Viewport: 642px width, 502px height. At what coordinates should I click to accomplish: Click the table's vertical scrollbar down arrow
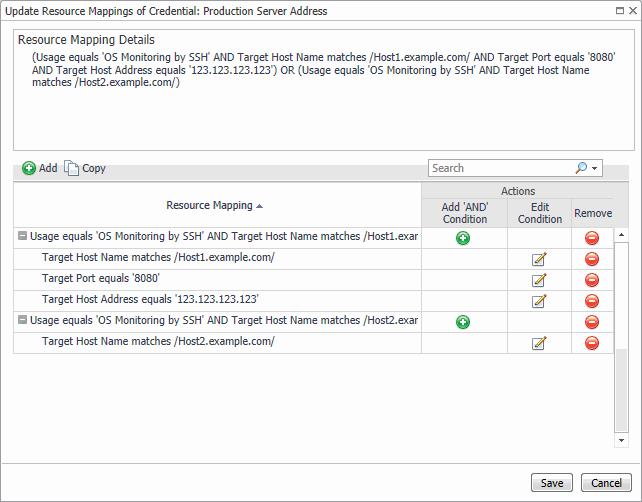(x=621, y=439)
